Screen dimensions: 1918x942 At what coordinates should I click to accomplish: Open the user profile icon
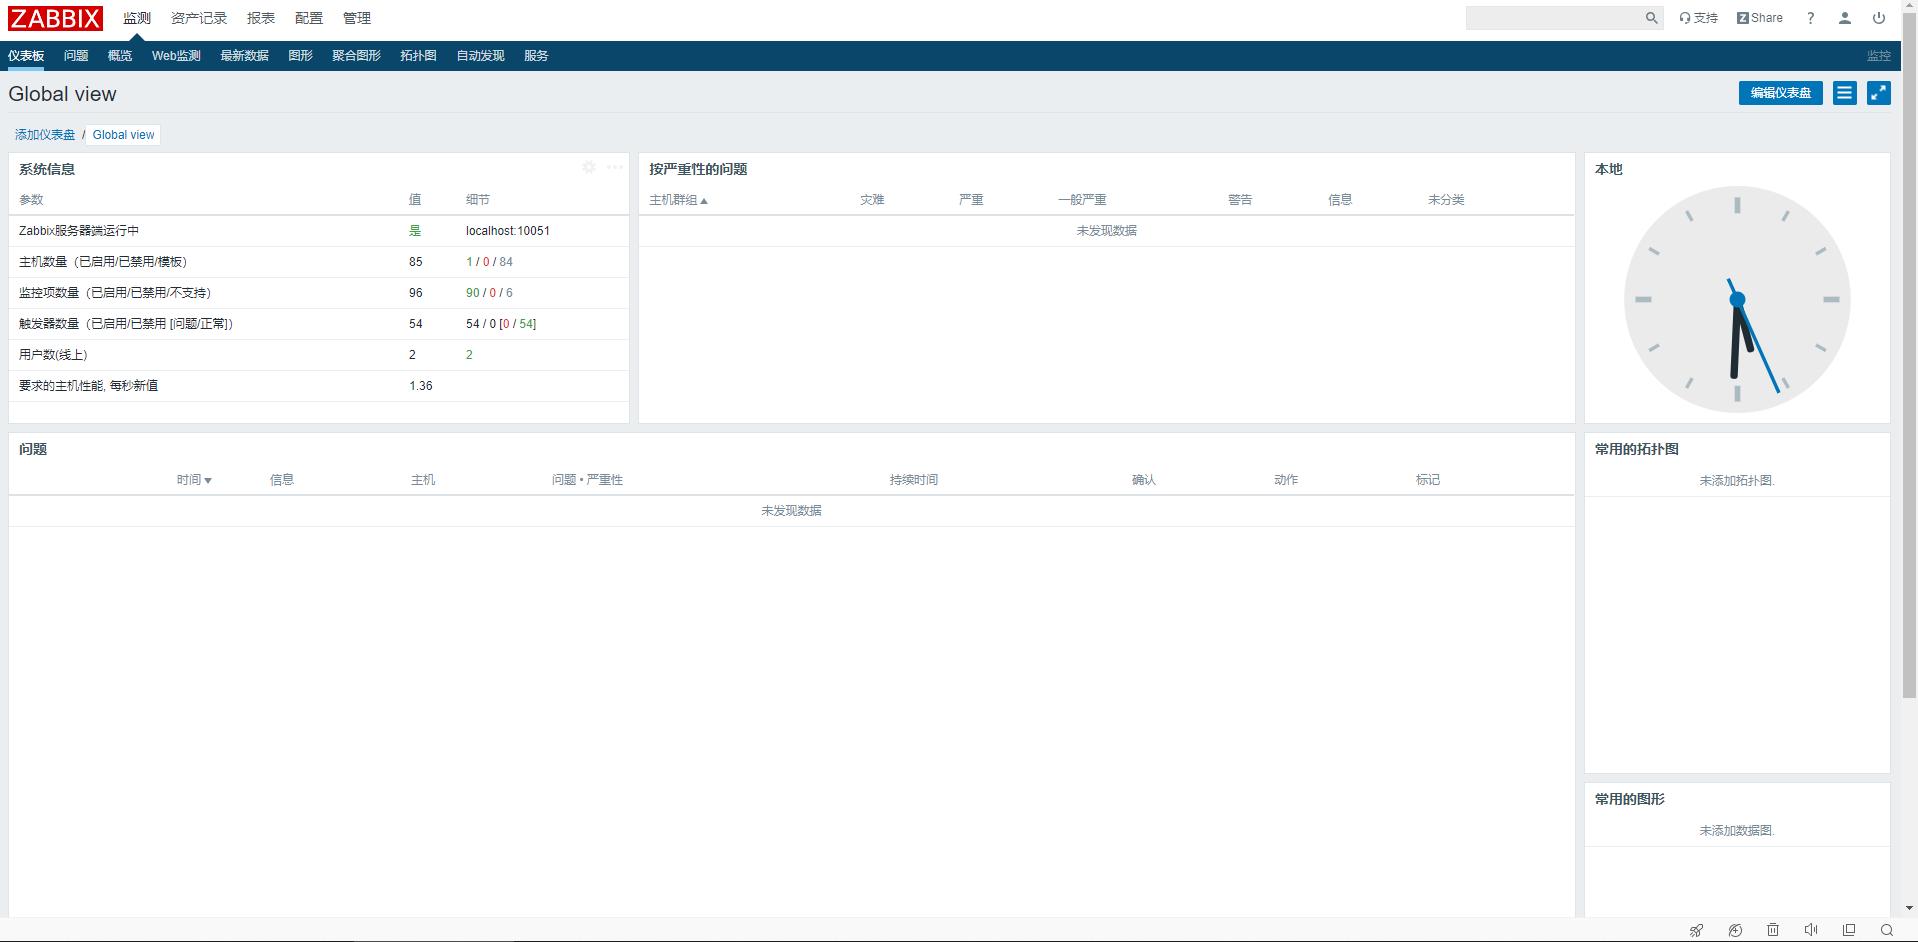coord(1844,18)
